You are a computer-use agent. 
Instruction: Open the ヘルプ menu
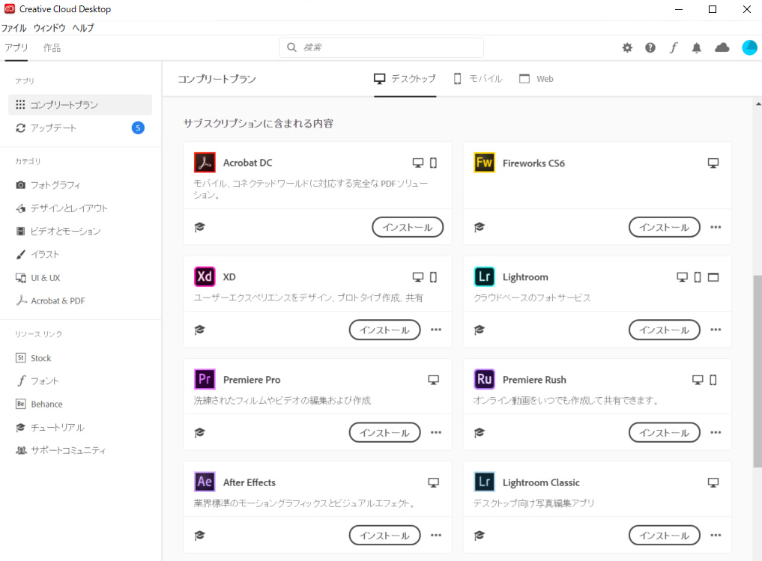(x=83, y=28)
